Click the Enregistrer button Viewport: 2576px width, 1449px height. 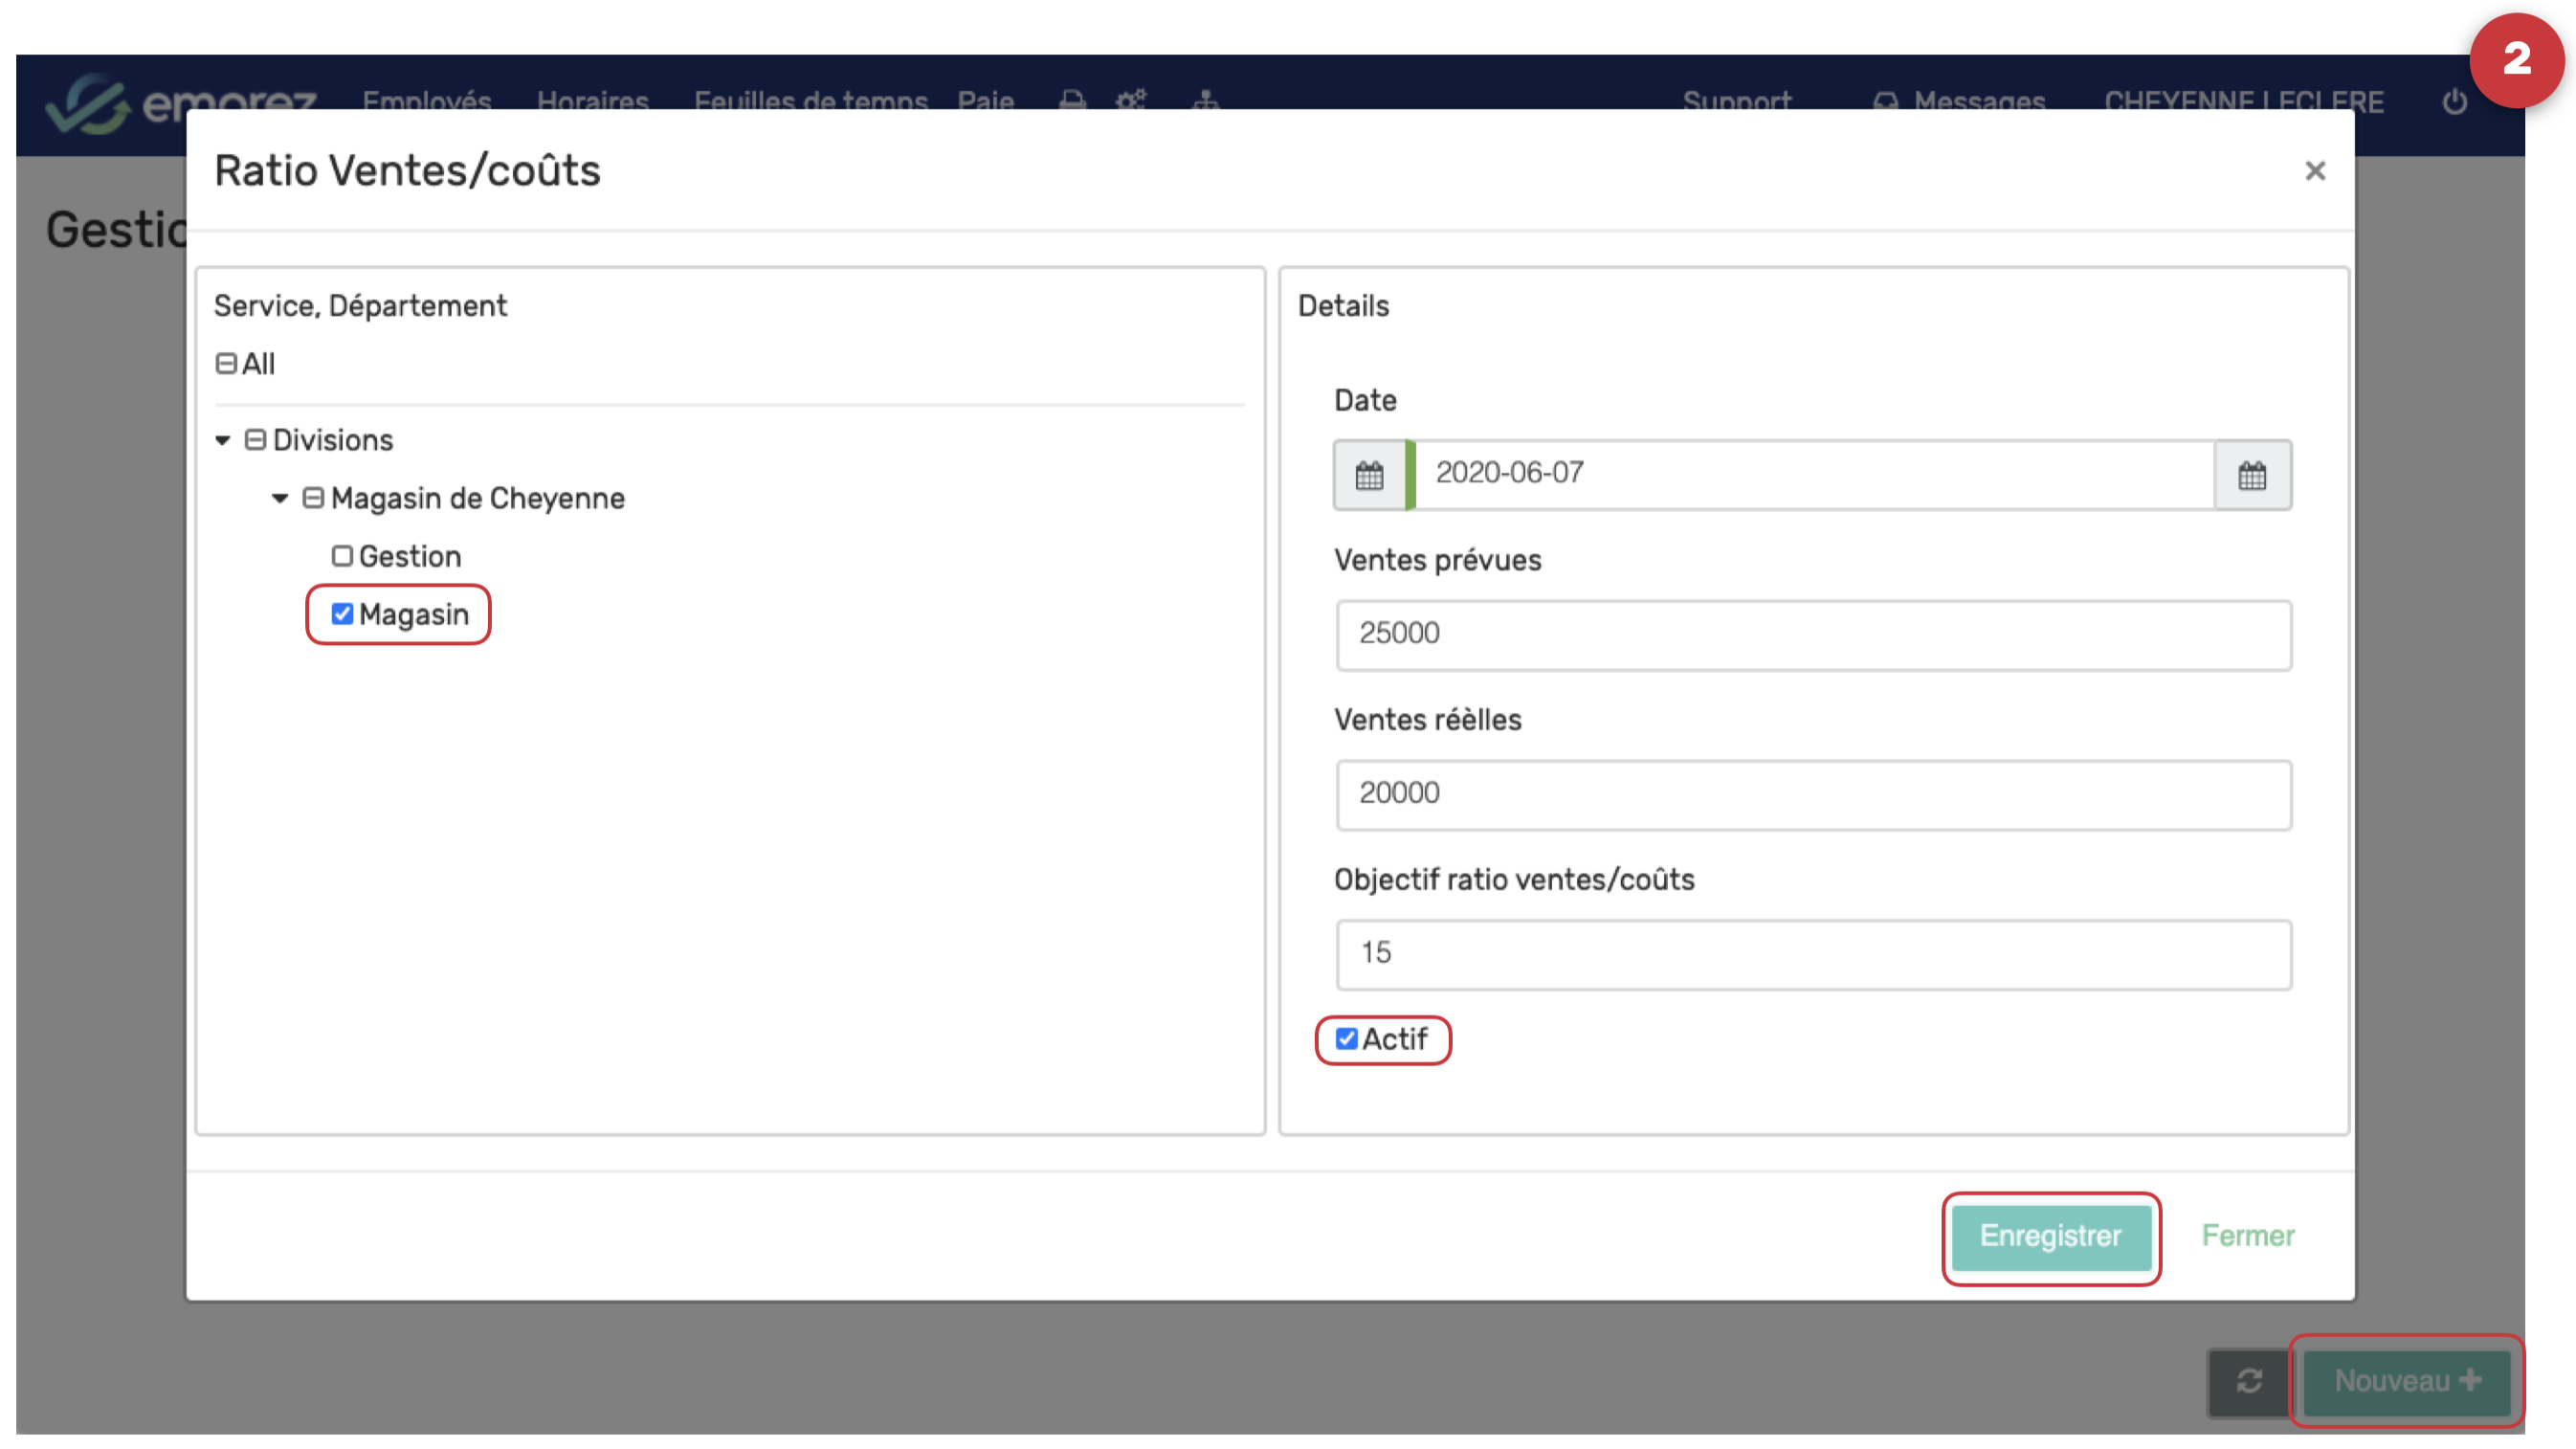pyautogui.click(x=2050, y=1236)
